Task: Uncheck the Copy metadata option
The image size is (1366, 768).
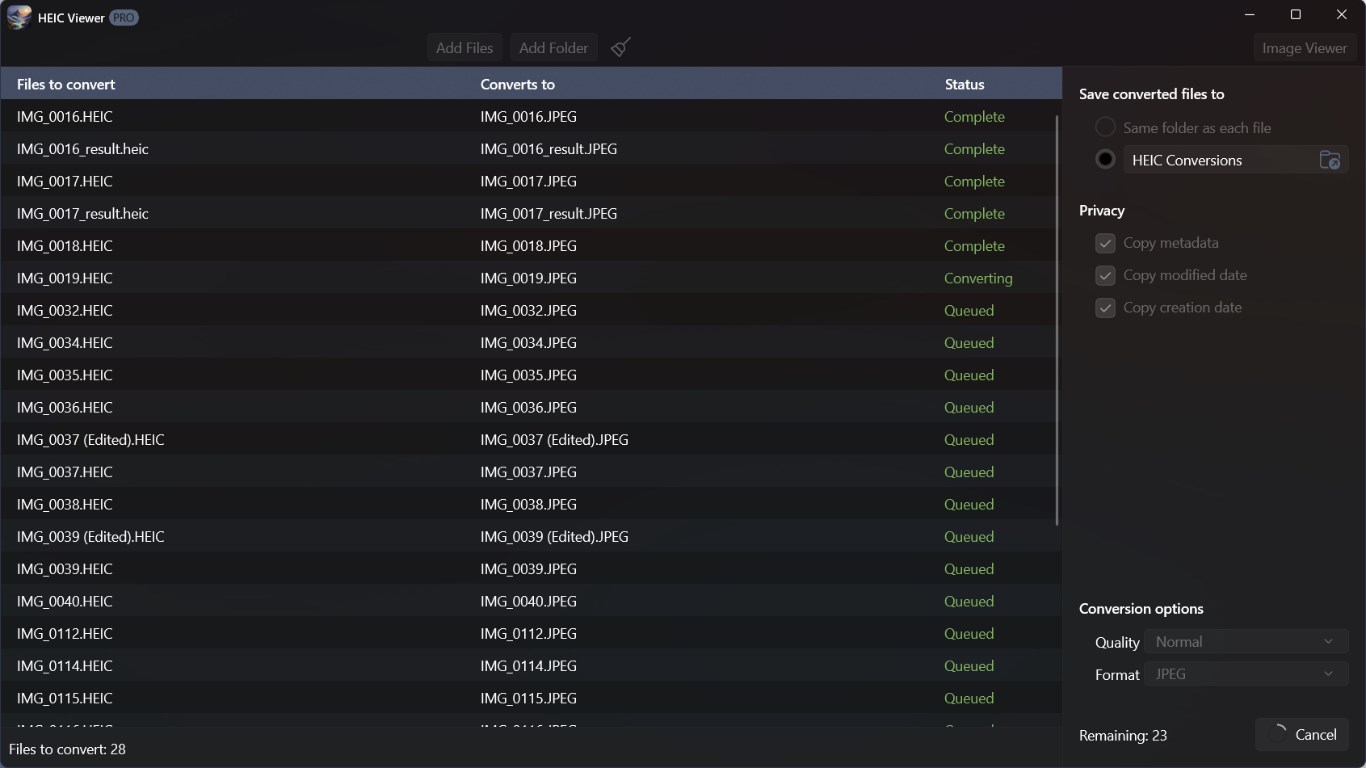Action: (x=1105, y=243)
